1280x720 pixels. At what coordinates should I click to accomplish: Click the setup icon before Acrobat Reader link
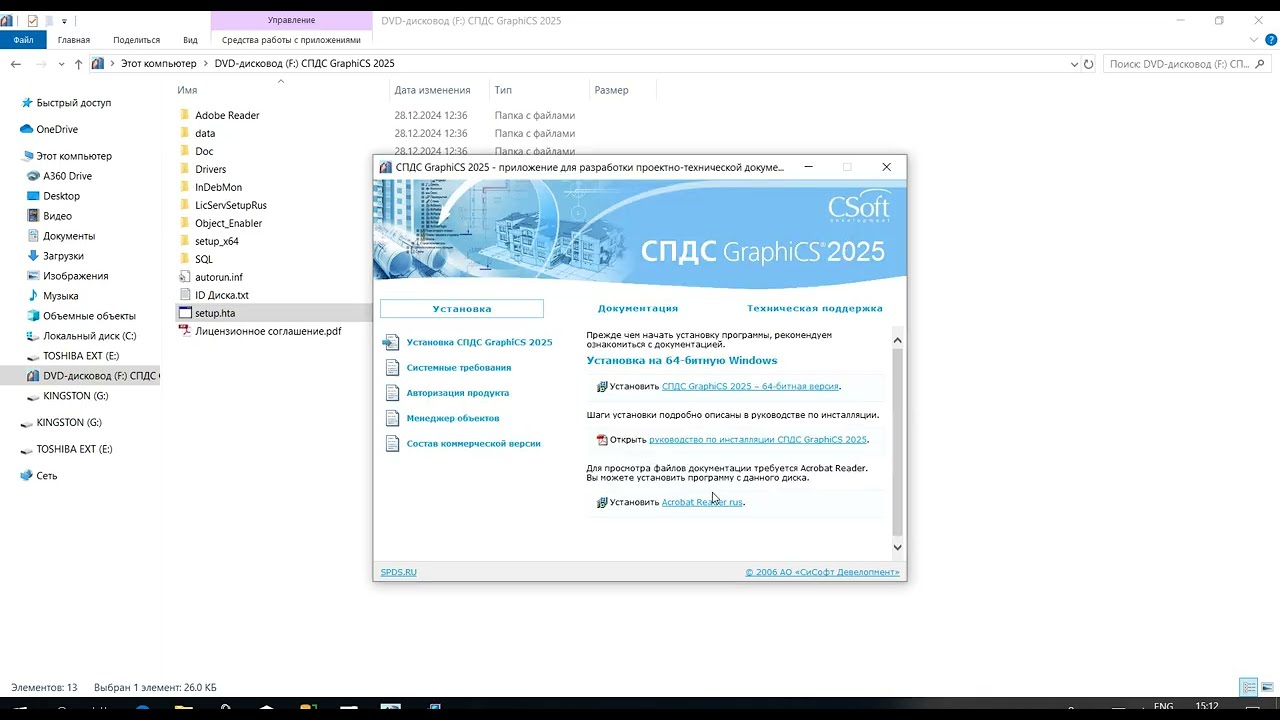(602, 502)
